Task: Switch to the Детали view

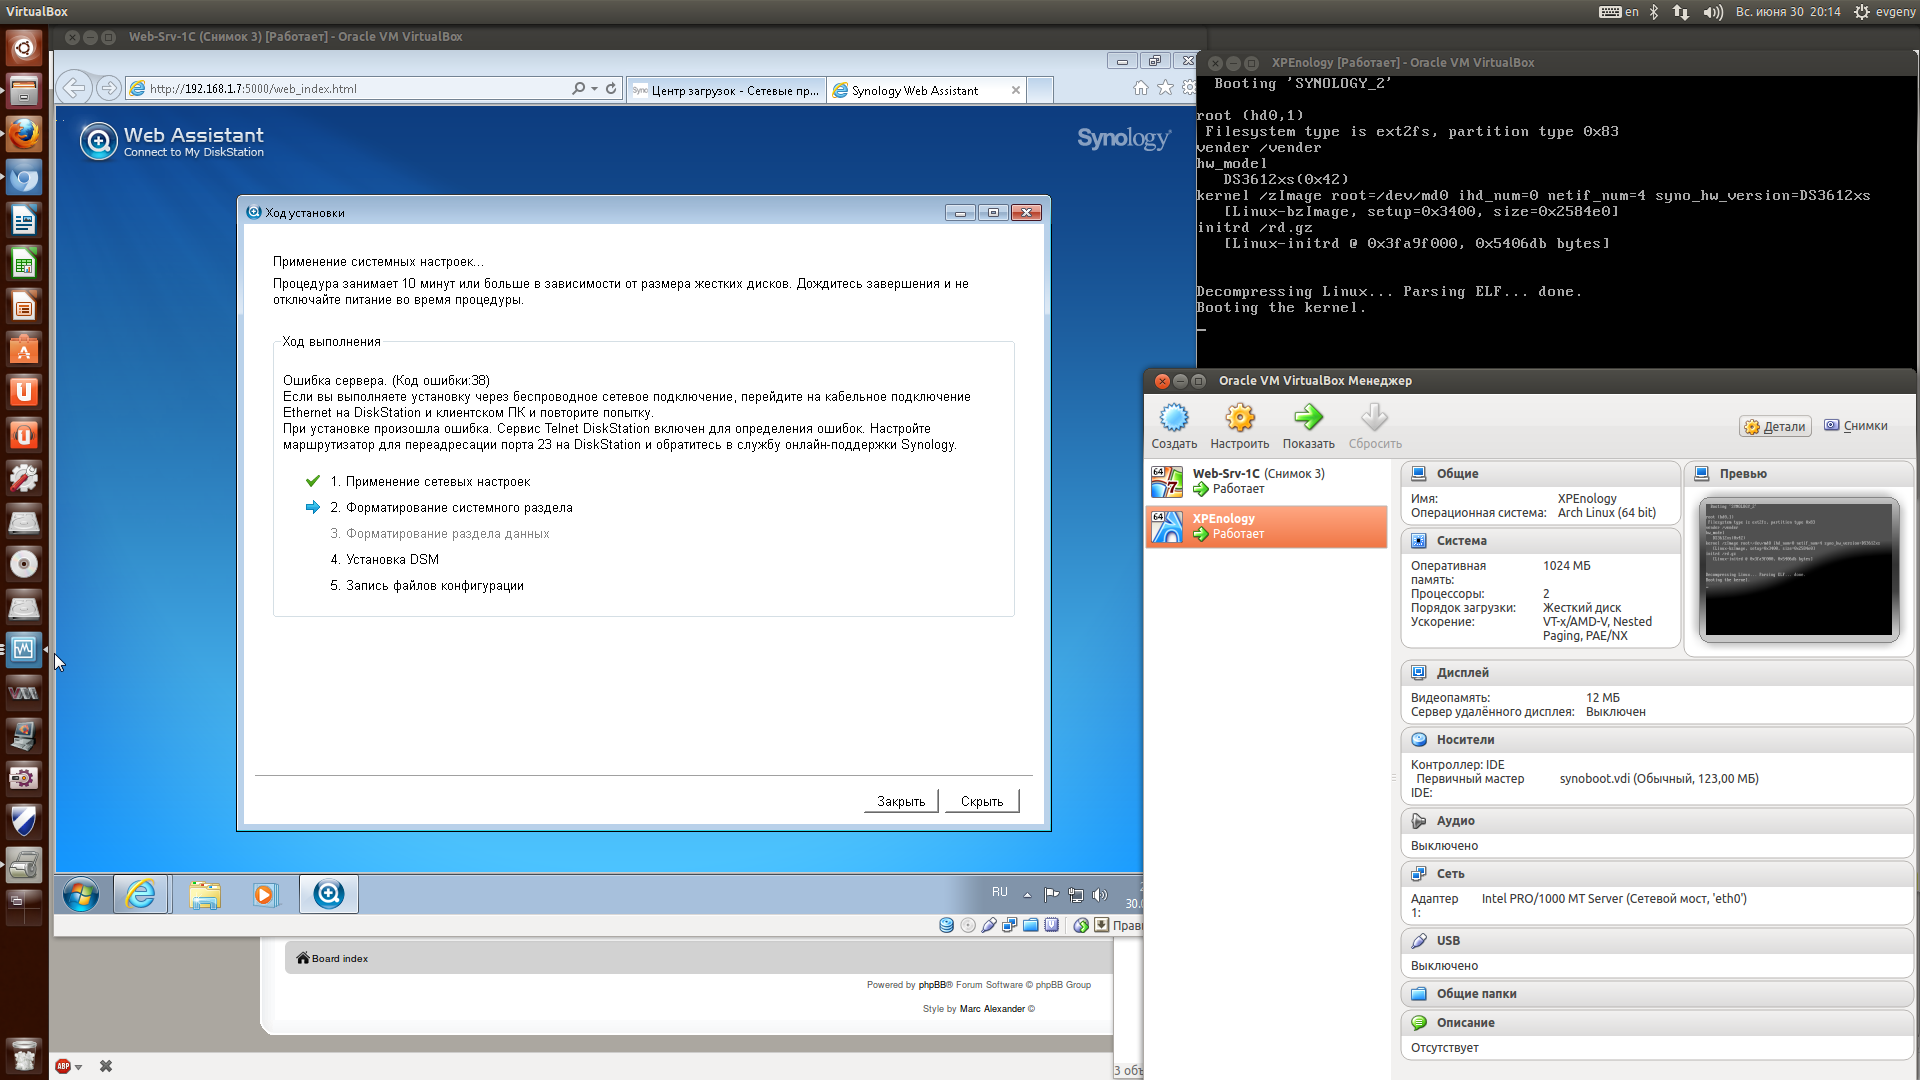Action: tap(1775, 426)
